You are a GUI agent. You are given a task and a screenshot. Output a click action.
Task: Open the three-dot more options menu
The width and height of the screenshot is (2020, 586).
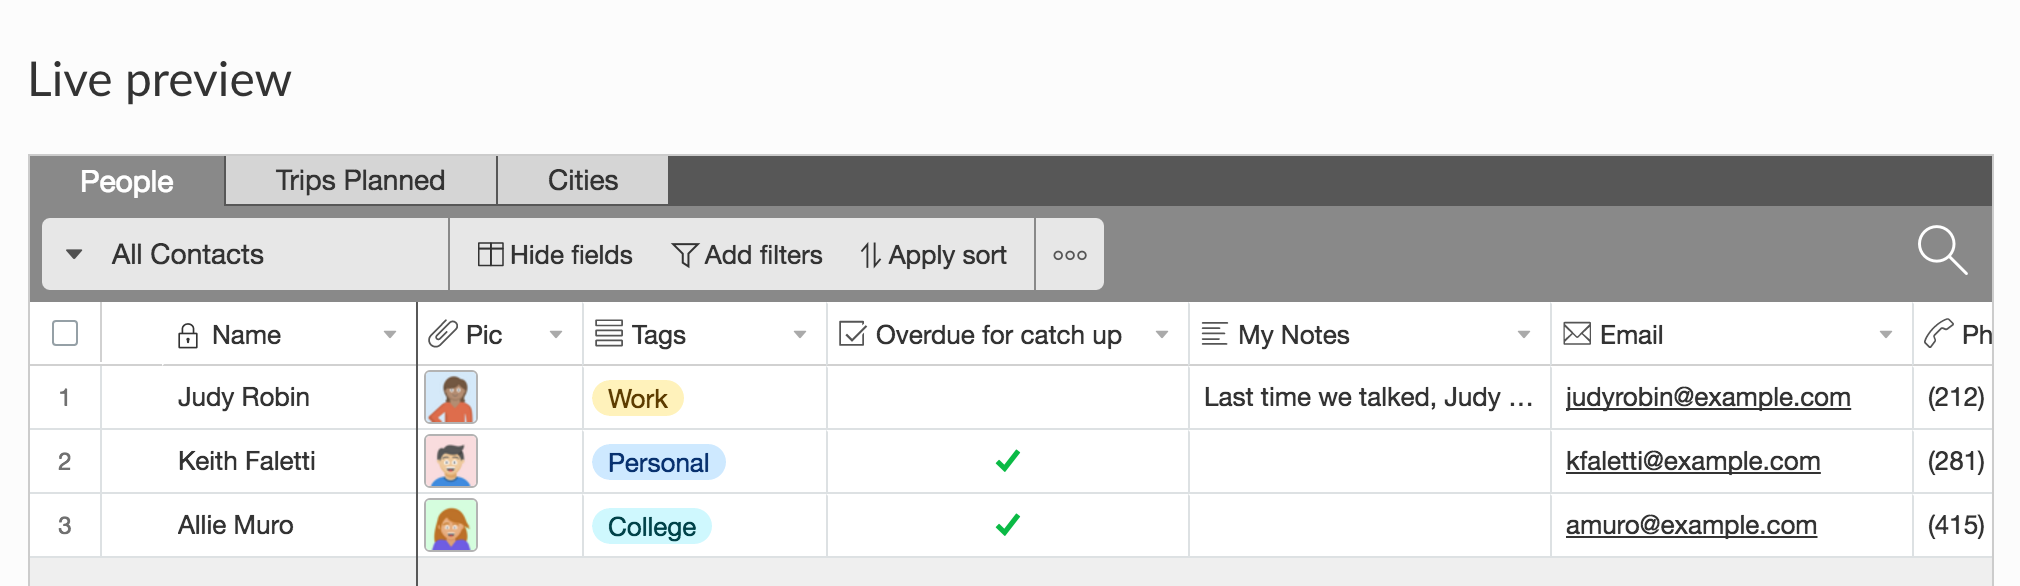pyautogui.click(x=1069, y=255)
